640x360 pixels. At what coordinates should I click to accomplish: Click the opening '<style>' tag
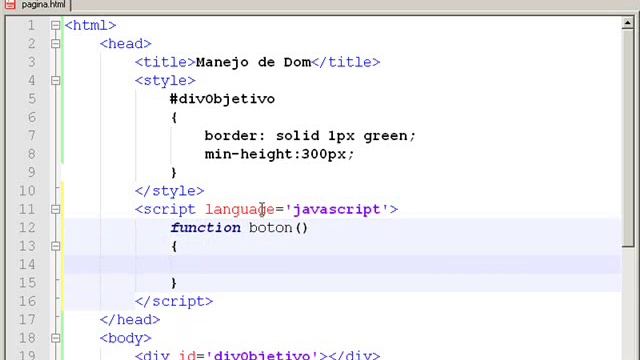[x=165, y=80]
